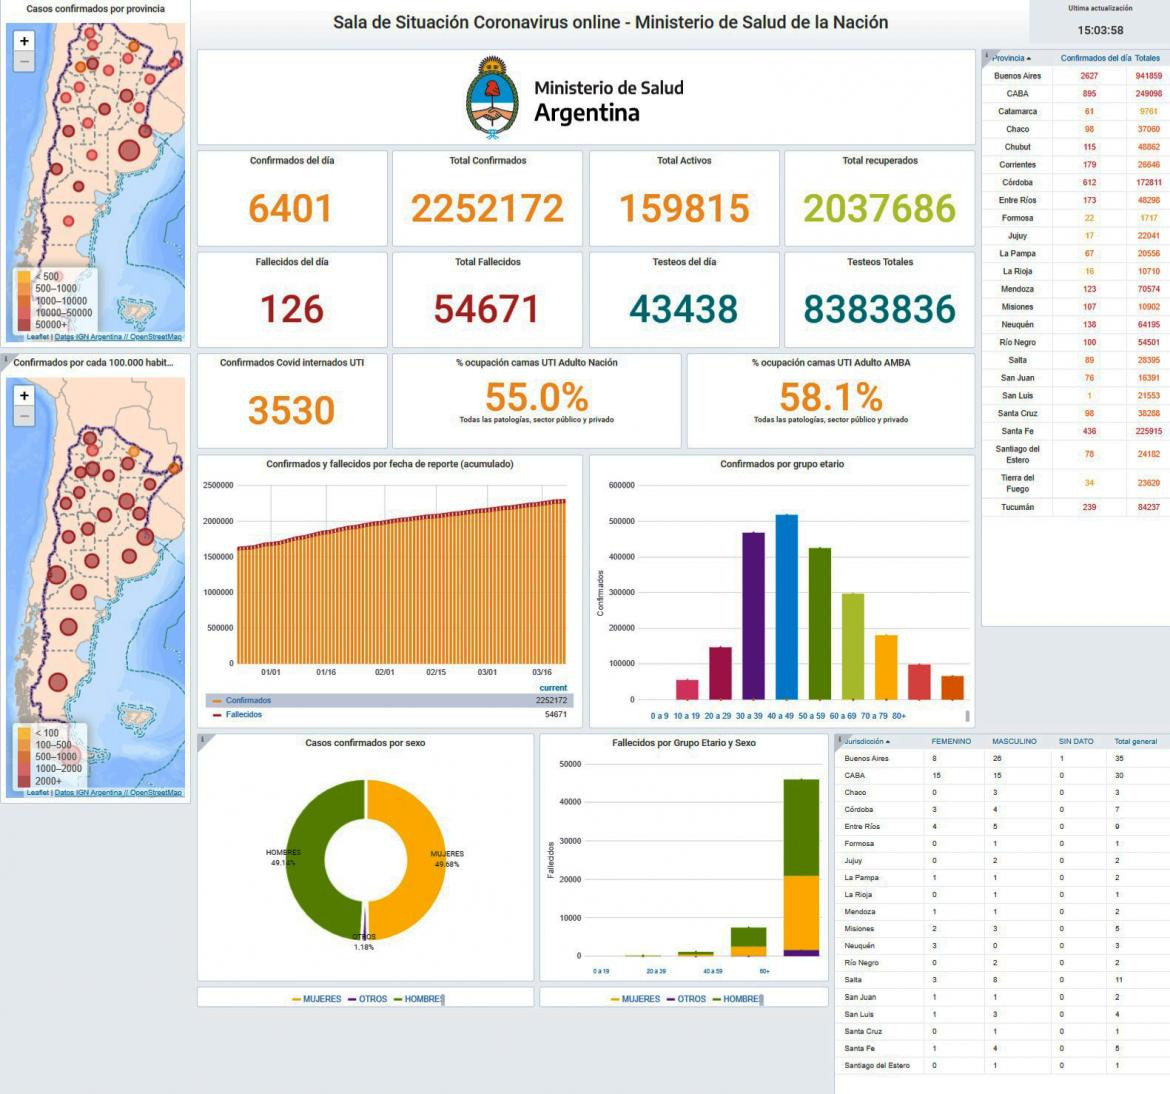The image size is (1170, 1094).
Task: Toggle the Confirmados series in the accumulated chart legend
Action: (248, 700)
